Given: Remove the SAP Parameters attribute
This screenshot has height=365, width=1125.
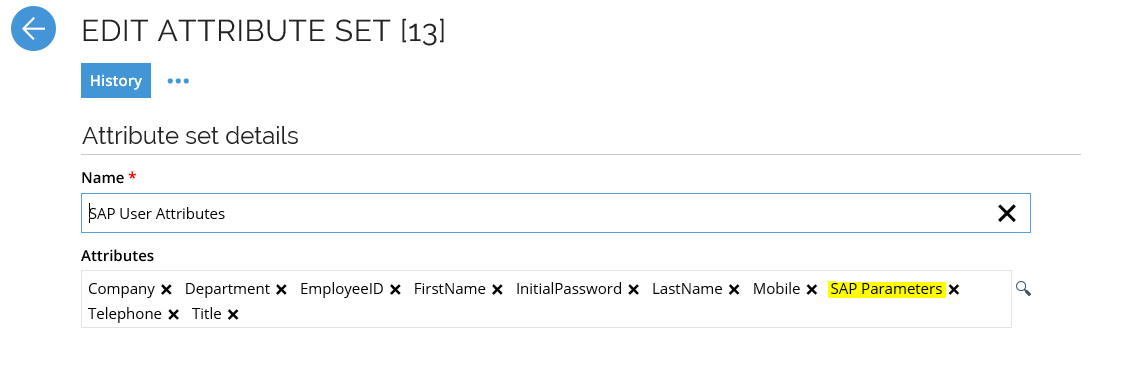Looking at the screenshot, I should click(x=954, y=290).
